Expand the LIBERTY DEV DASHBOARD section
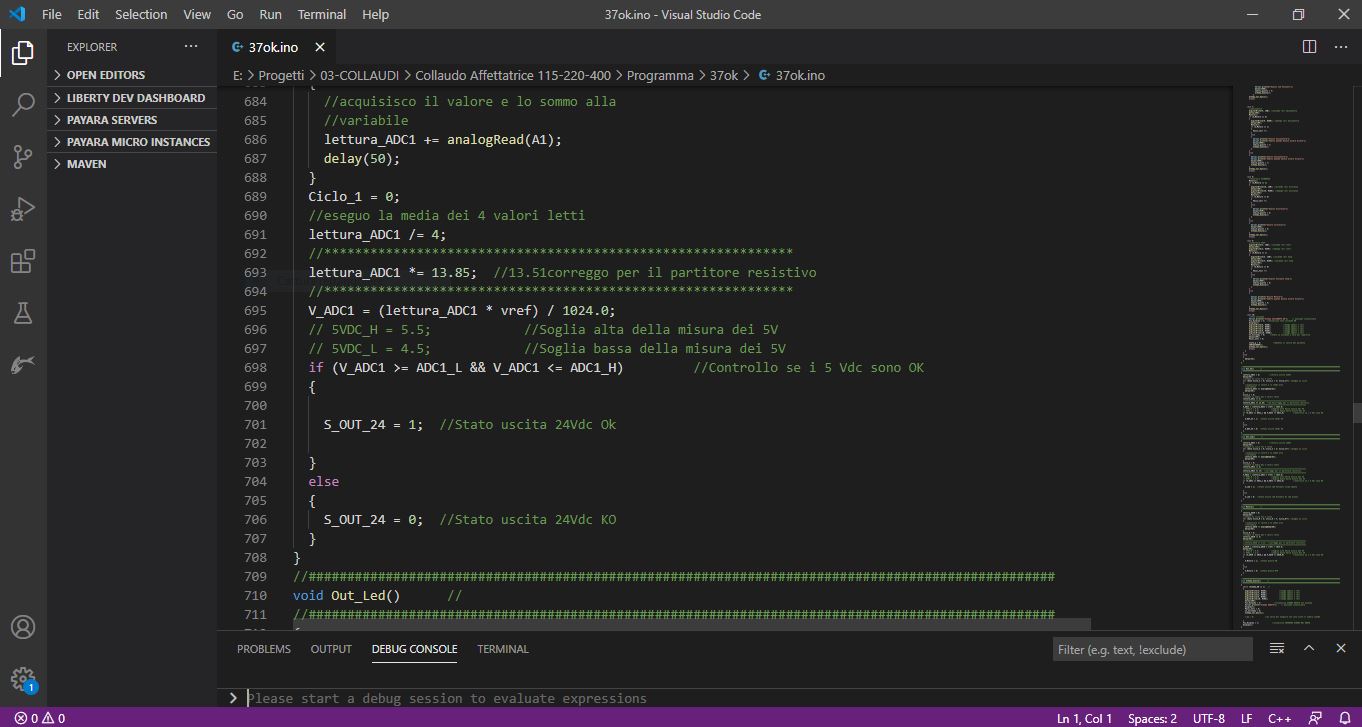 (x=135, y=98)
